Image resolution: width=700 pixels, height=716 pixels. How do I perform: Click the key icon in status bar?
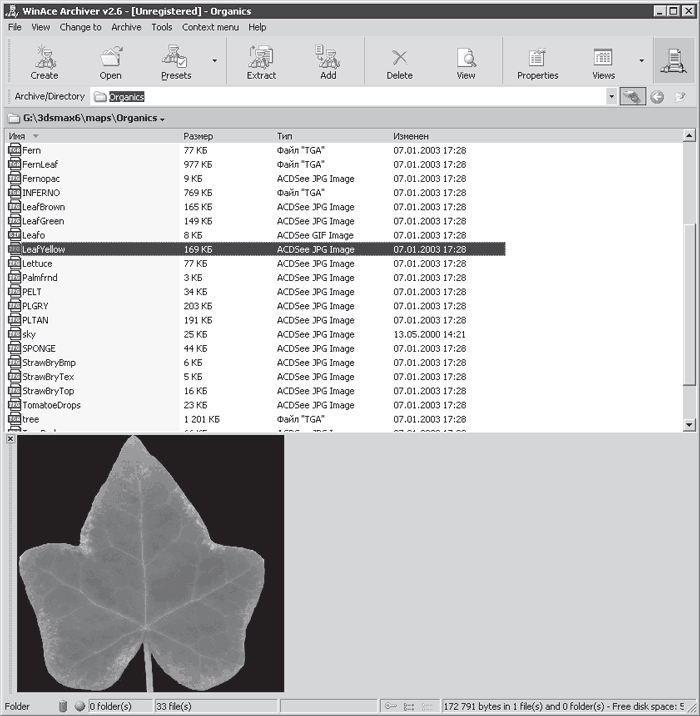click(390, 706)
